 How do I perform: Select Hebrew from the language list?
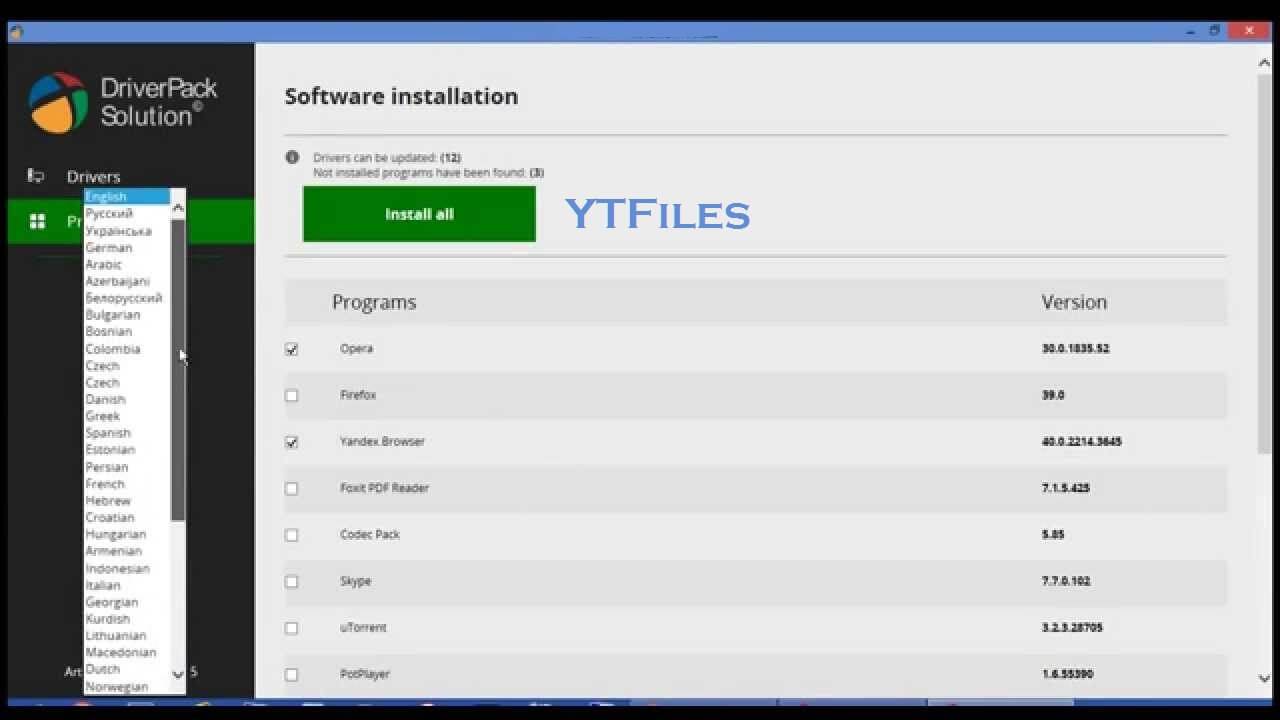click(x=127, y=500)
